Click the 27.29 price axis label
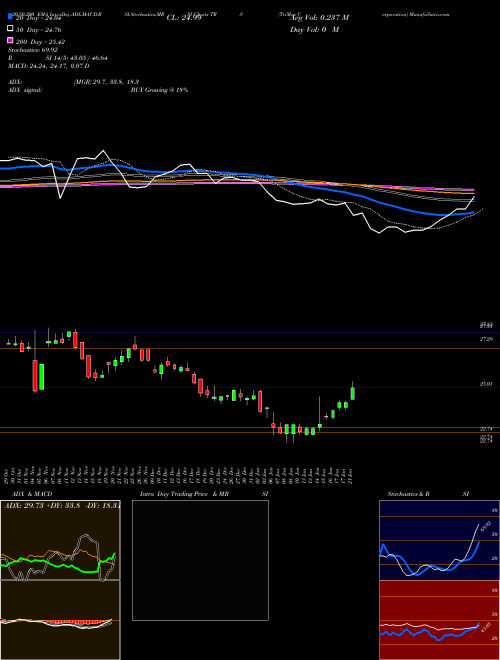Image resolution: width=500 pixels, height=660 pixels. [x=486, y=339]
